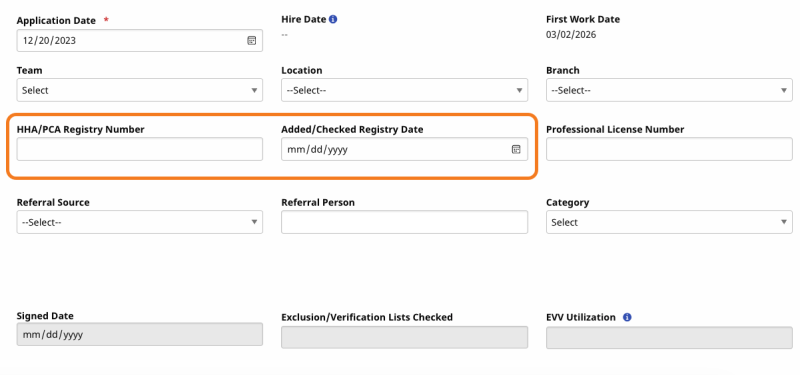Open the Category dropdown
Screen dimensions: 800x375
click(669, 222)
